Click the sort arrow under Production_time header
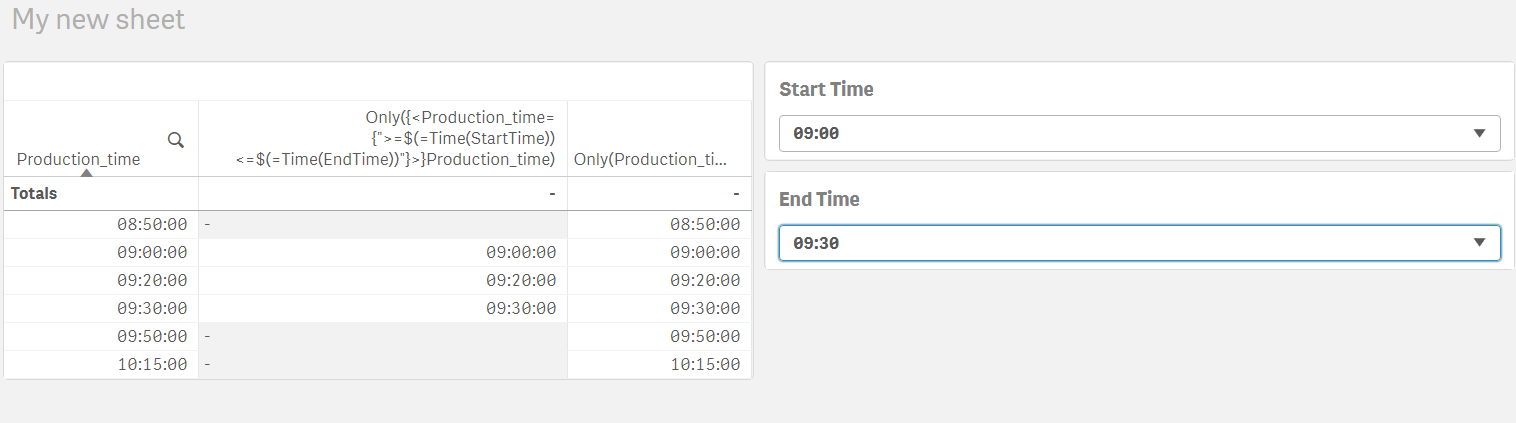 coord(86,173)
